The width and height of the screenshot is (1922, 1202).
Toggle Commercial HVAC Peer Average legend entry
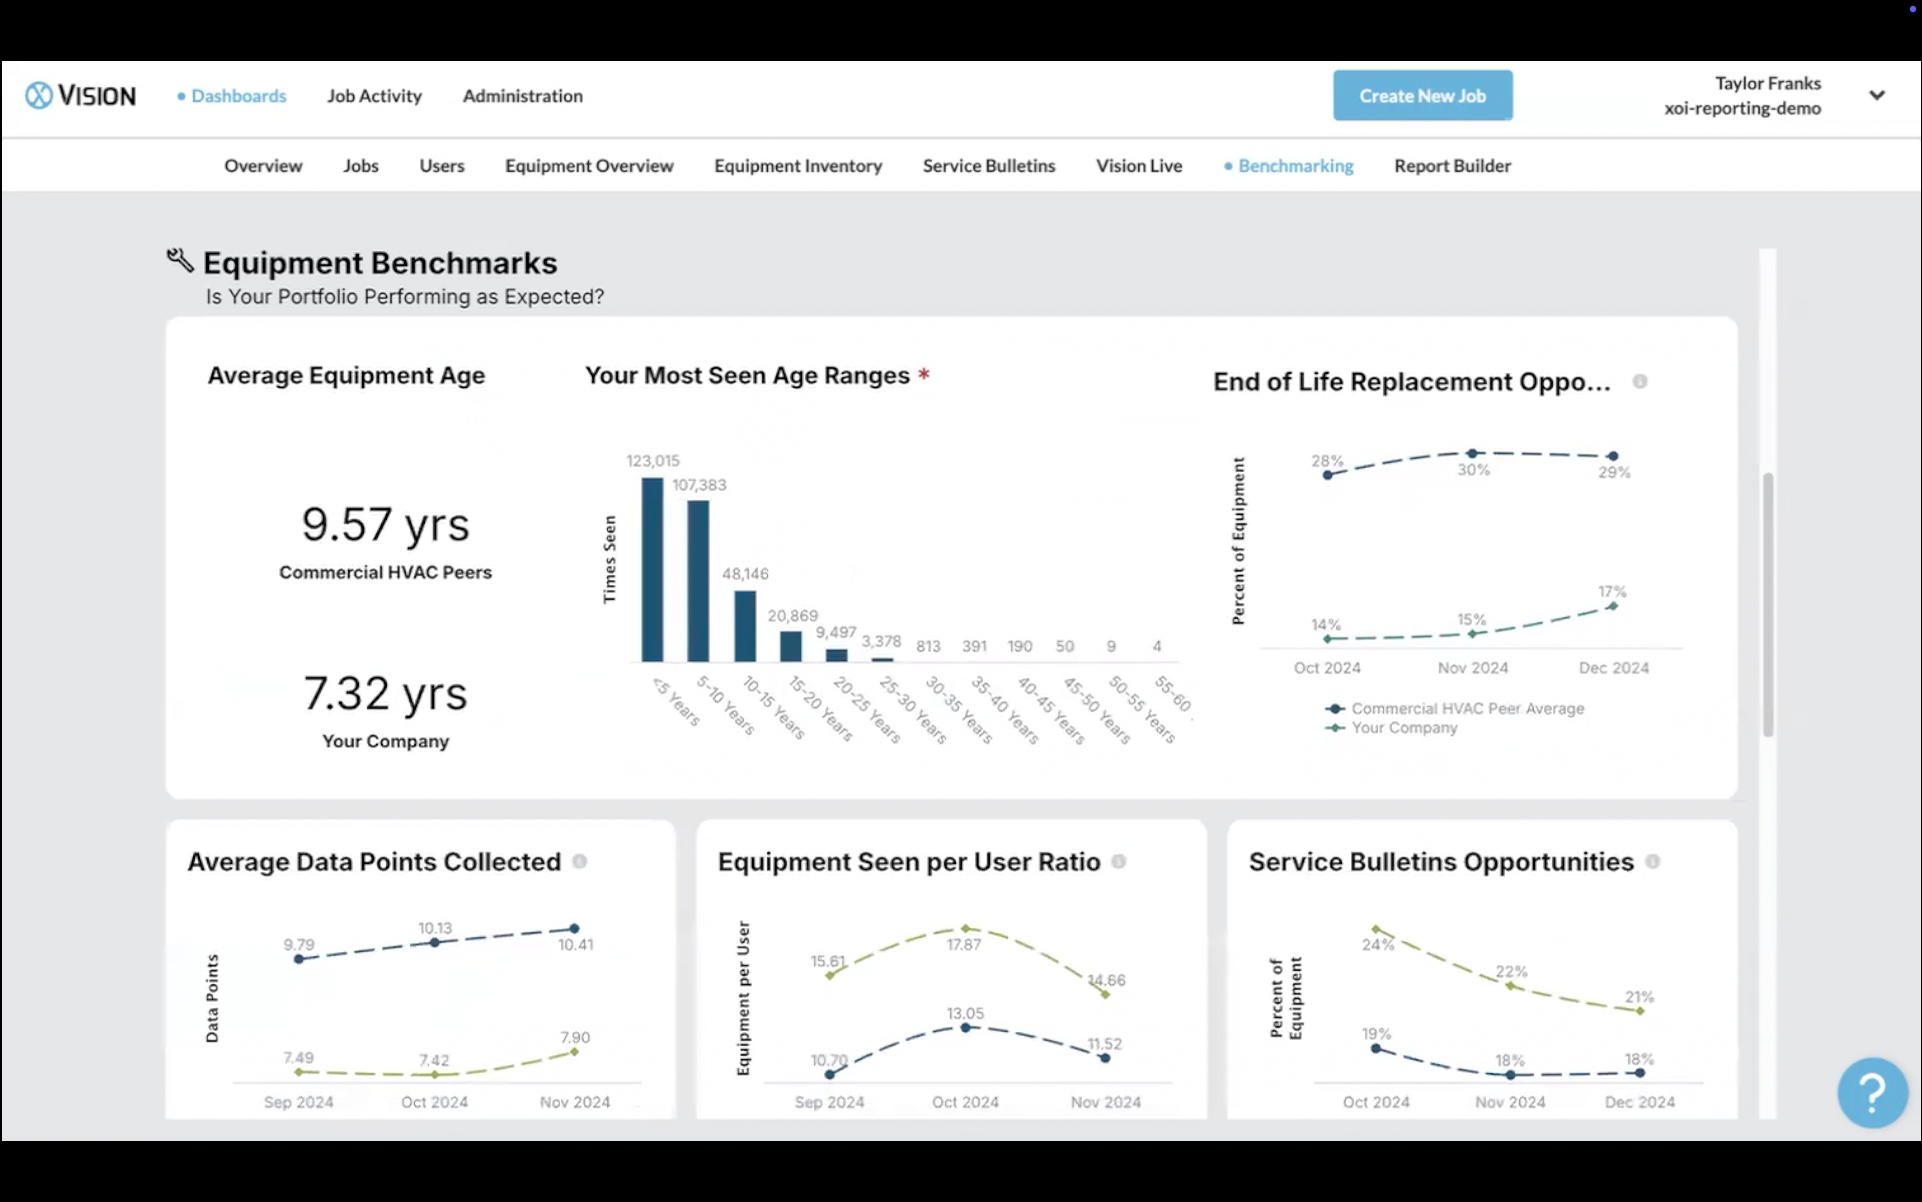[x=1466, y=708]
